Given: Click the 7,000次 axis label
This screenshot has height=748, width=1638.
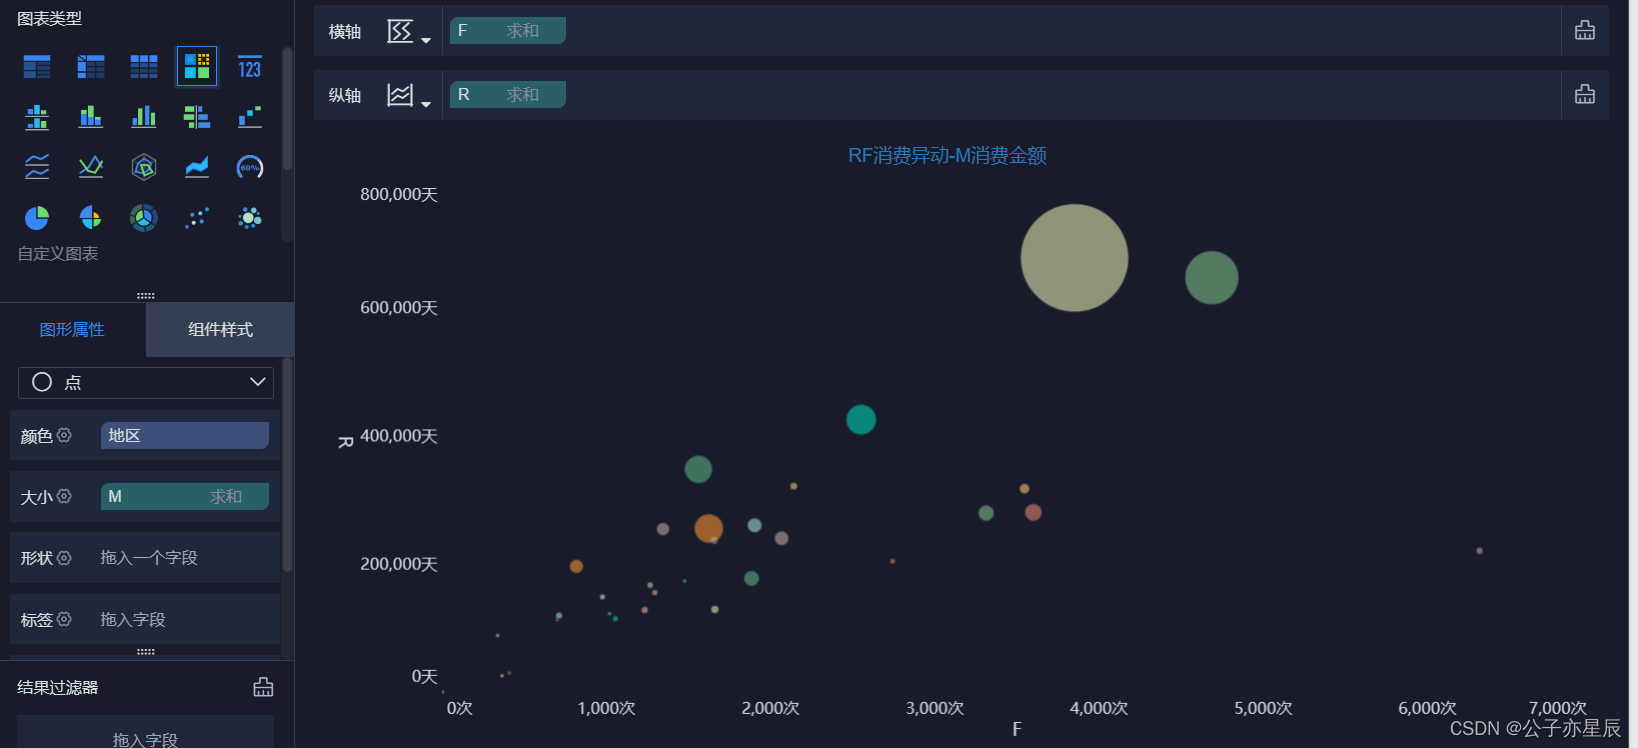Looking at the screenshot, I should point(1557,708).
